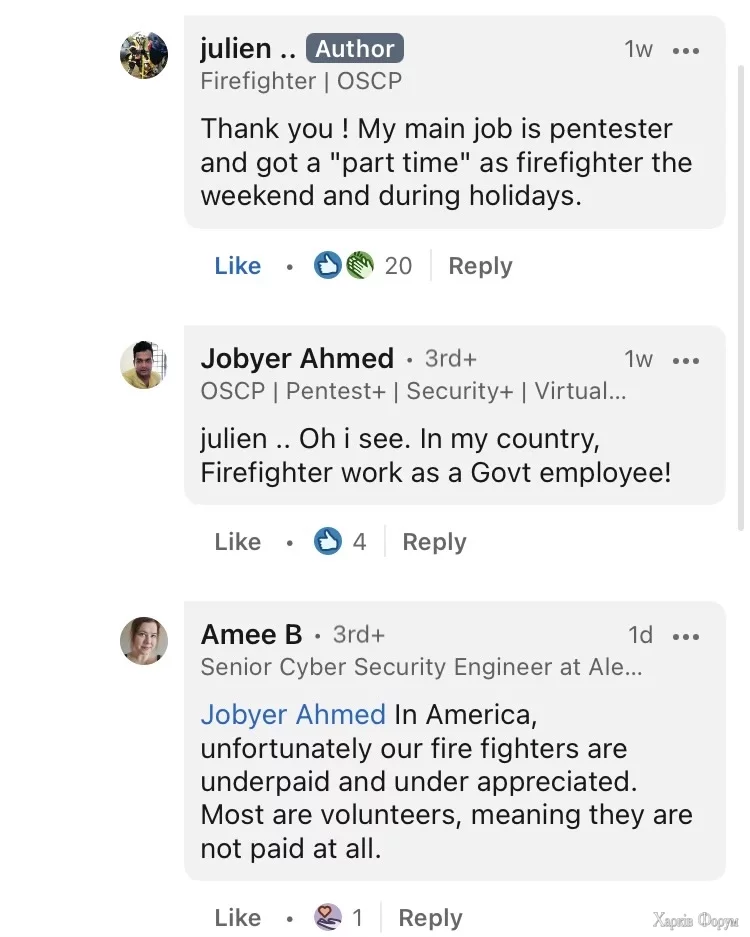Like julien's pentester comment
Image resolution: width=750 pixels, height=937 pixels.
[x=238, y=266]
